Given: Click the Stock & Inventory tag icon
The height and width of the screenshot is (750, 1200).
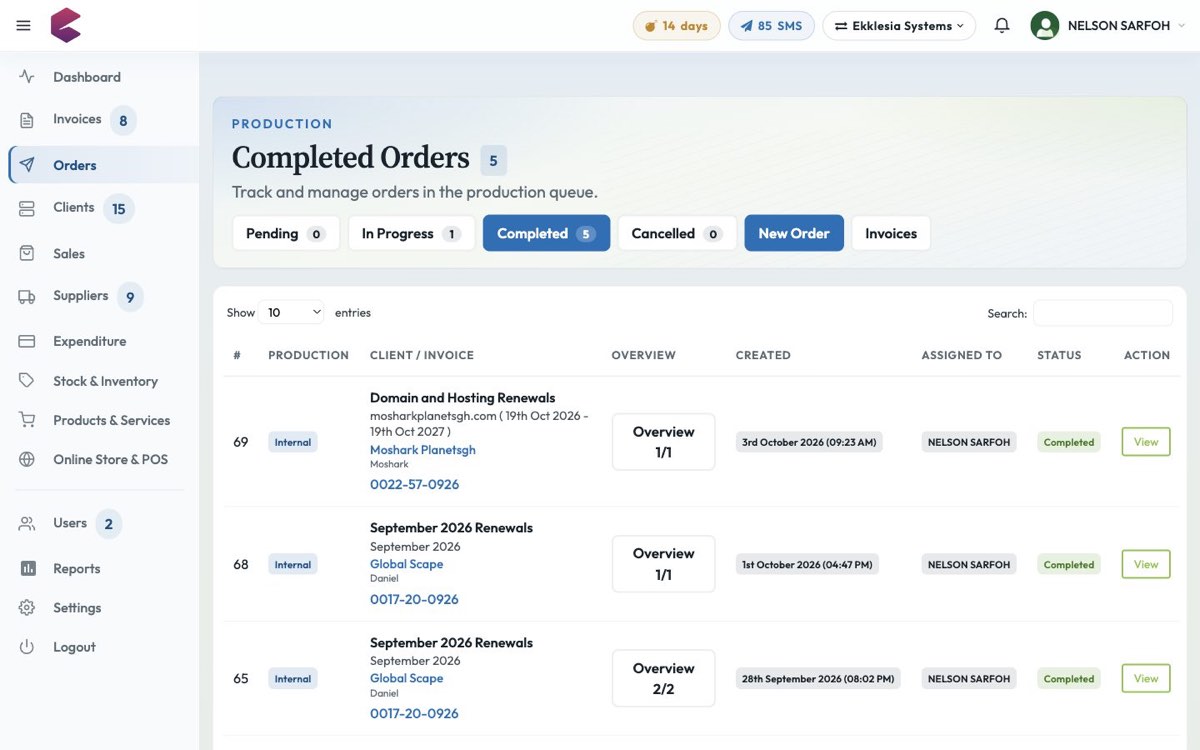Looking at the screenshot, I should click(x=27, y=381).
